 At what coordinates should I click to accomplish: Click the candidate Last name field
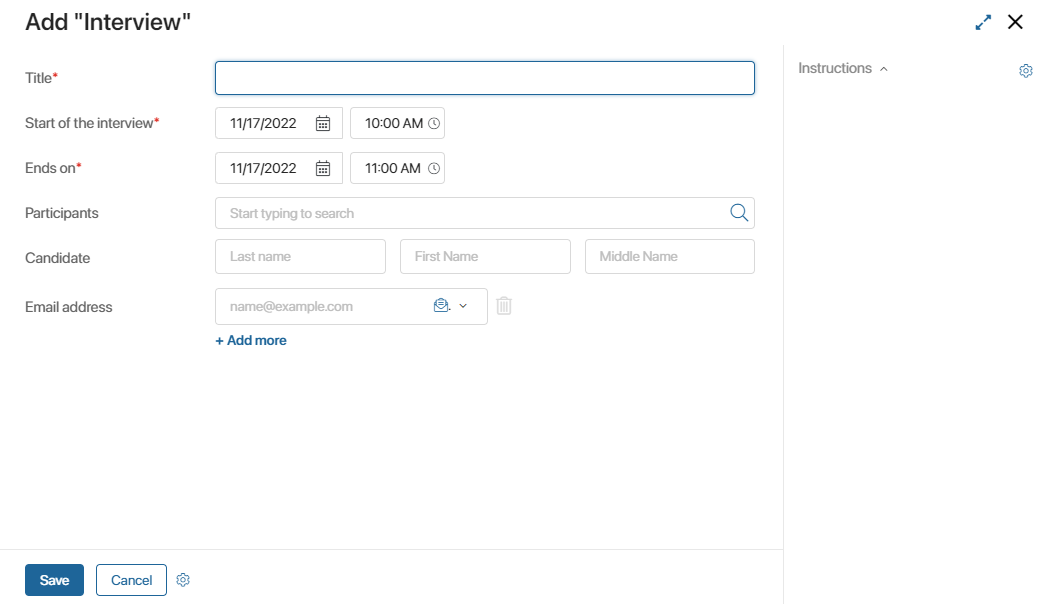[x=300, y=256]
